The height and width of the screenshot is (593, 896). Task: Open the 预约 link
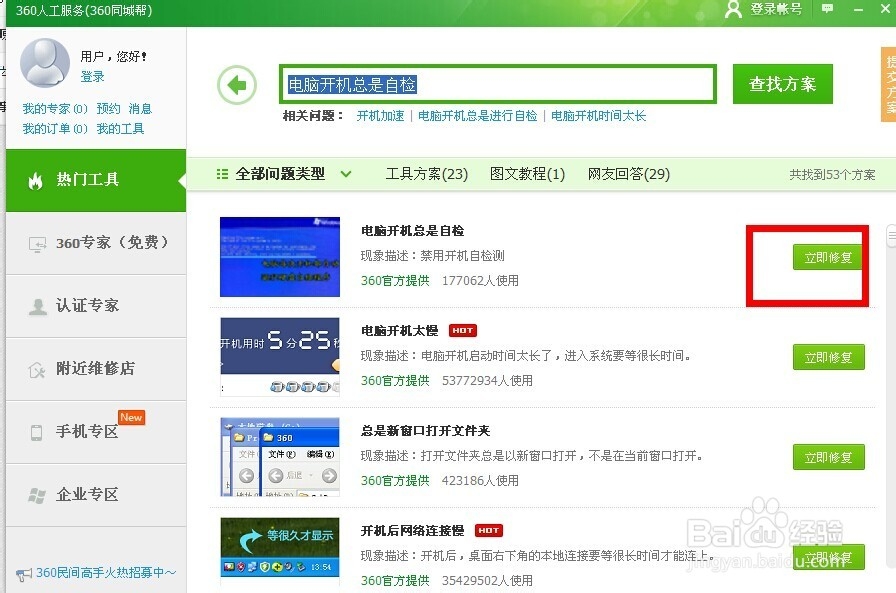pos(109,109)
